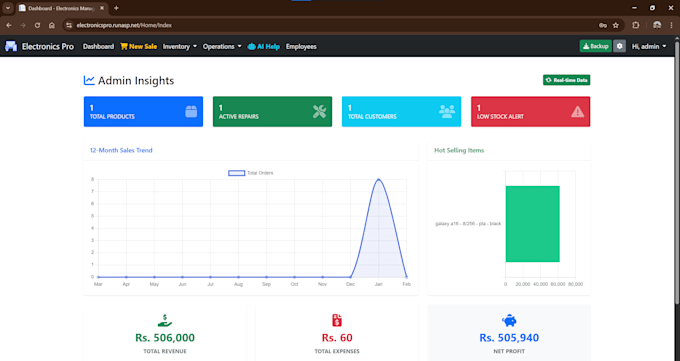Click the password key icon in address bar

point(603,25)
